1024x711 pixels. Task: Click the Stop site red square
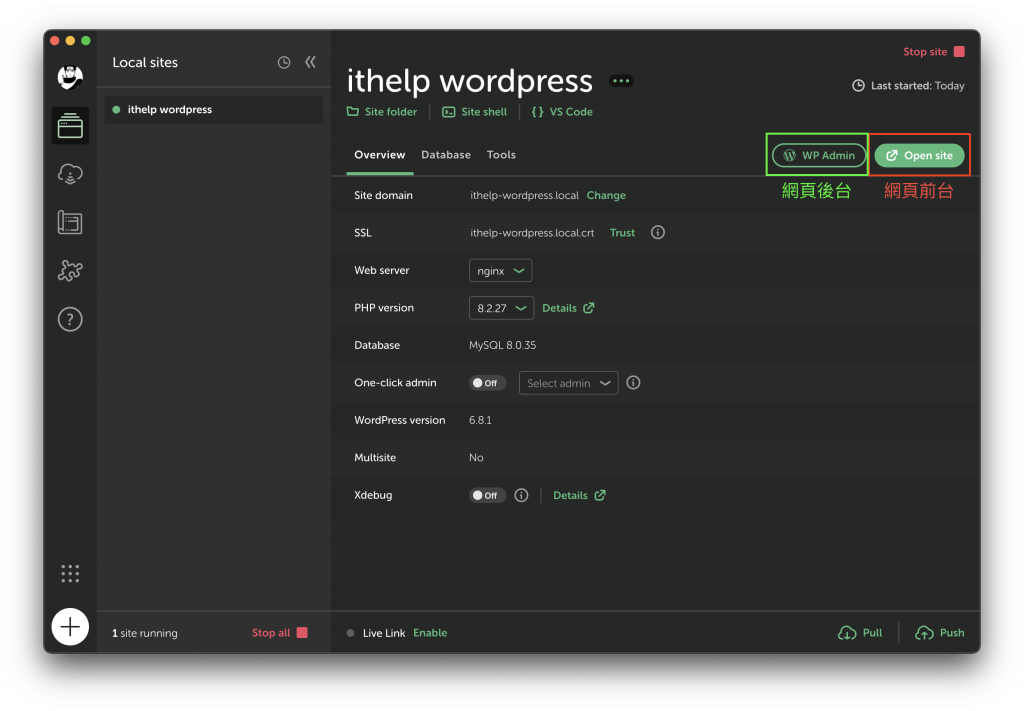point(959,52)
